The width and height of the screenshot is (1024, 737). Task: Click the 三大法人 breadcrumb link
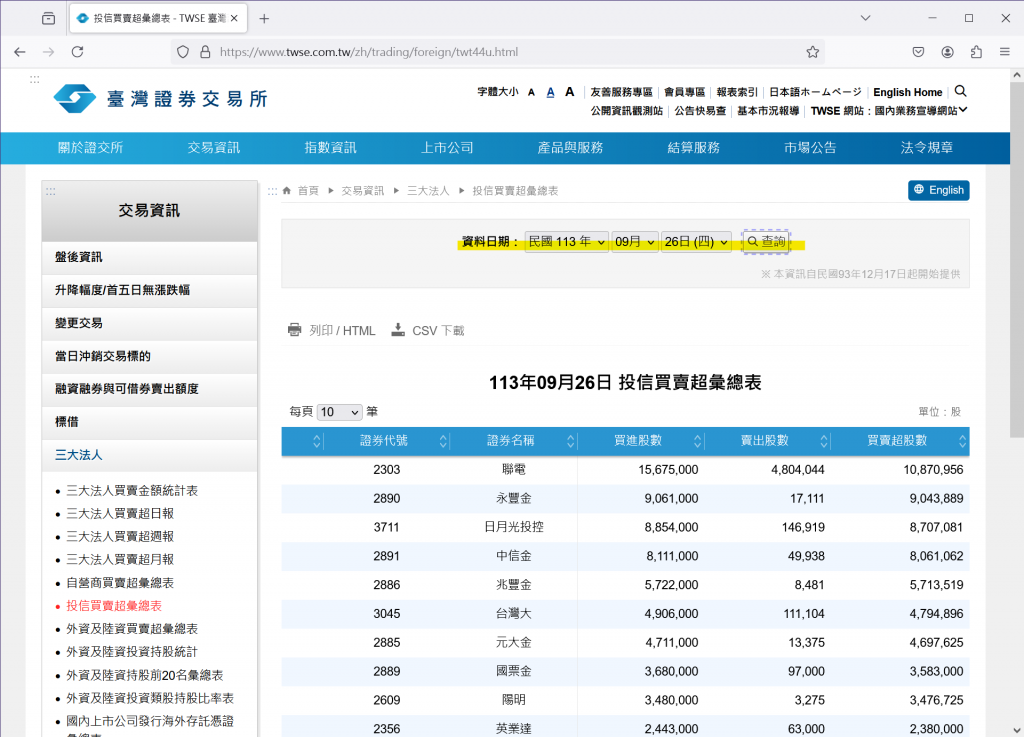428,191
